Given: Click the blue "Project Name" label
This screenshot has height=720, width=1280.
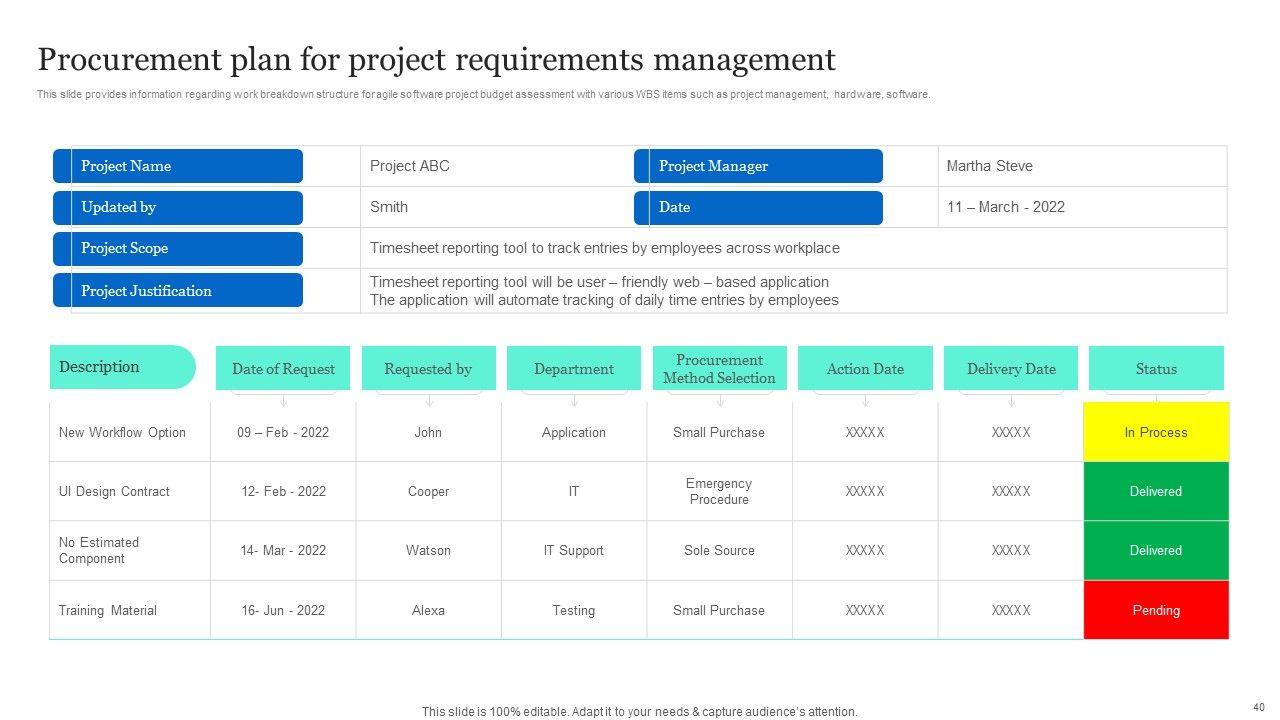Looking at the screenshot, I should pos(178,166).
